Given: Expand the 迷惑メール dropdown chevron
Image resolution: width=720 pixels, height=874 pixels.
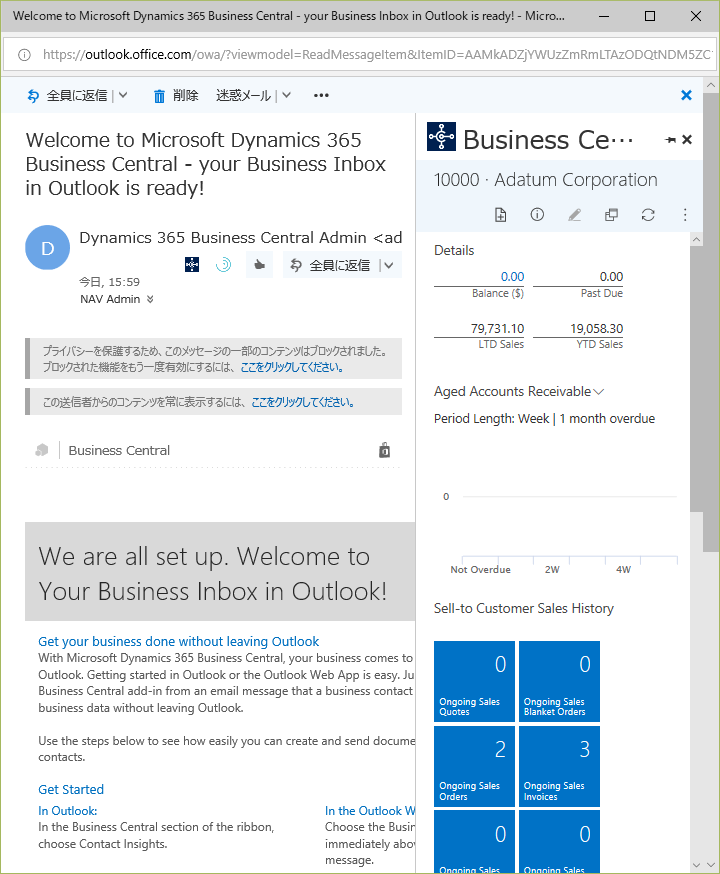Looking at the screenshot, I should click(286, 95).
